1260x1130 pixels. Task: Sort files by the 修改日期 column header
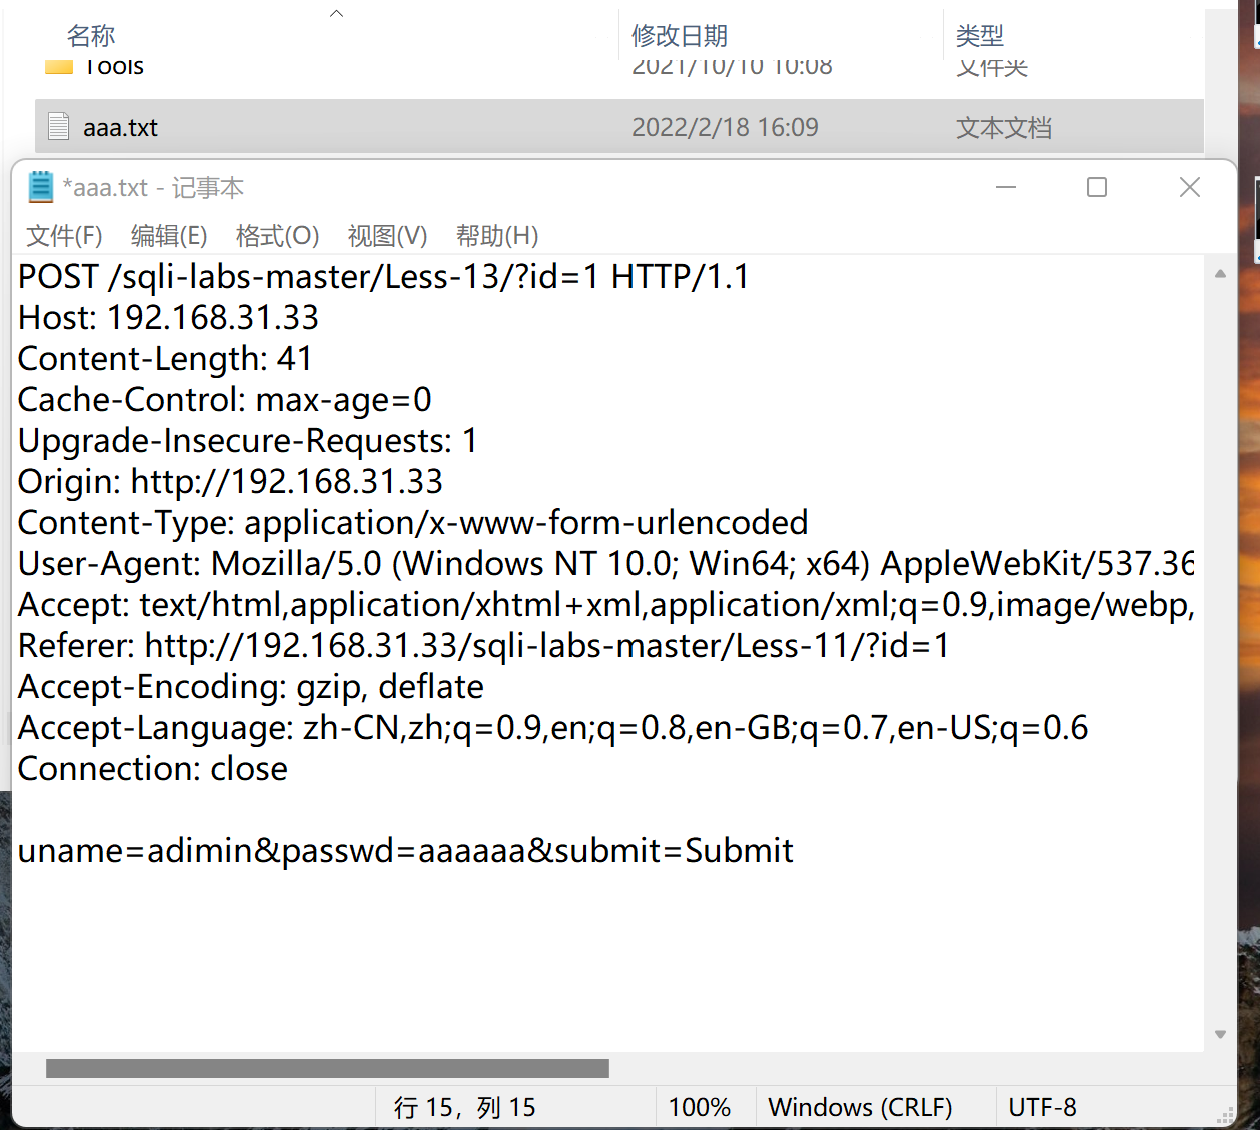tap(679, 36)
